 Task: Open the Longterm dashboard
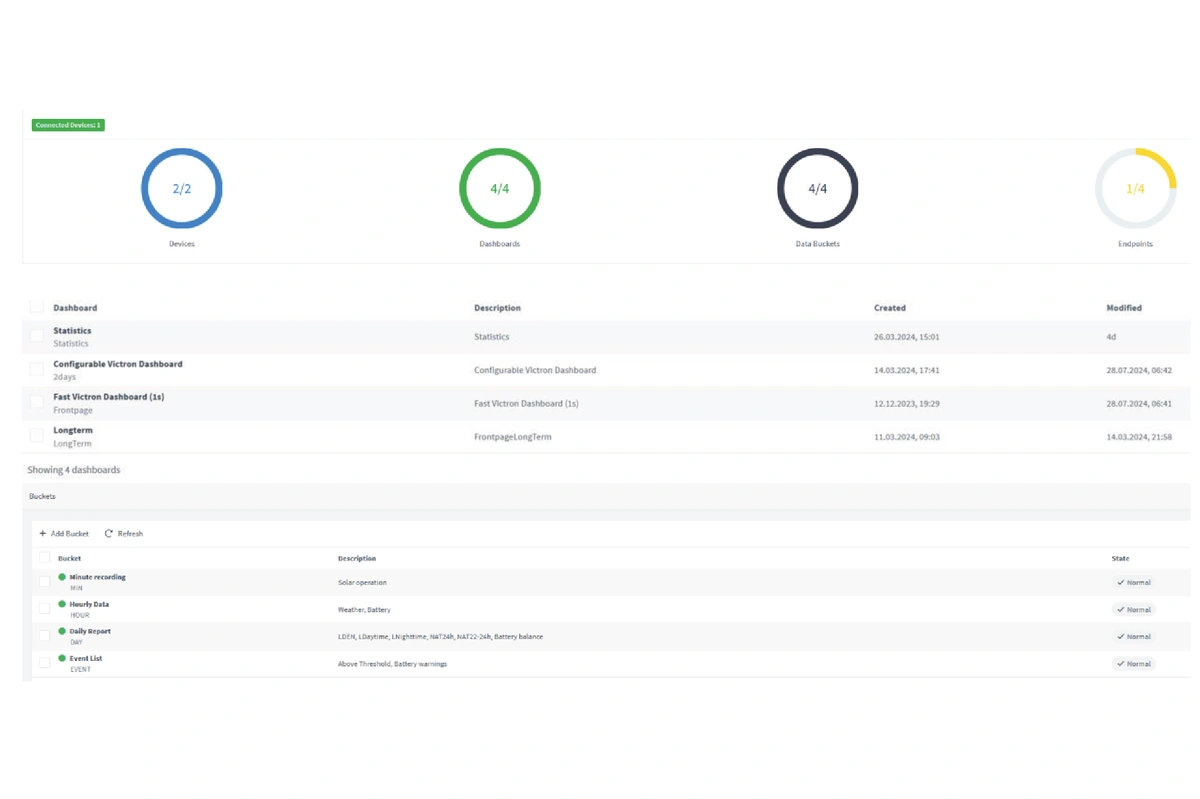[73, 430]
